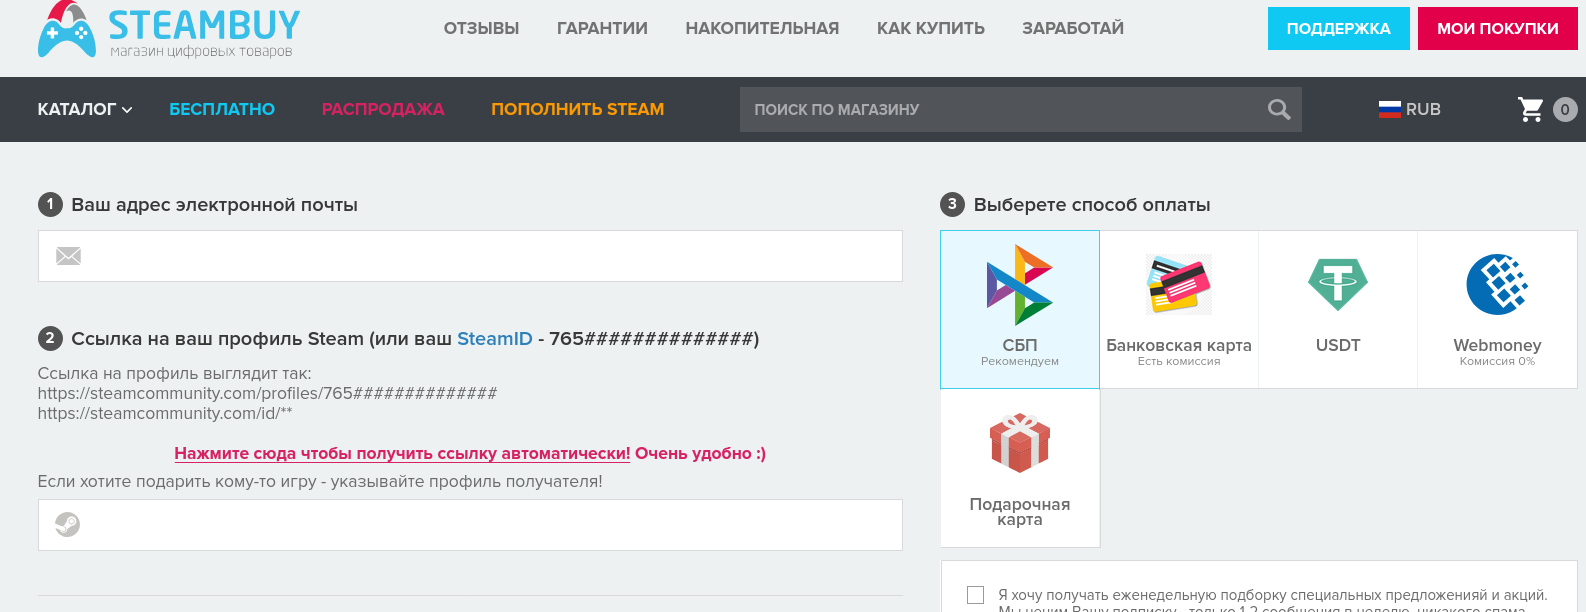
Task: Click the search magnifier icon
Action: pos(1279,110)
